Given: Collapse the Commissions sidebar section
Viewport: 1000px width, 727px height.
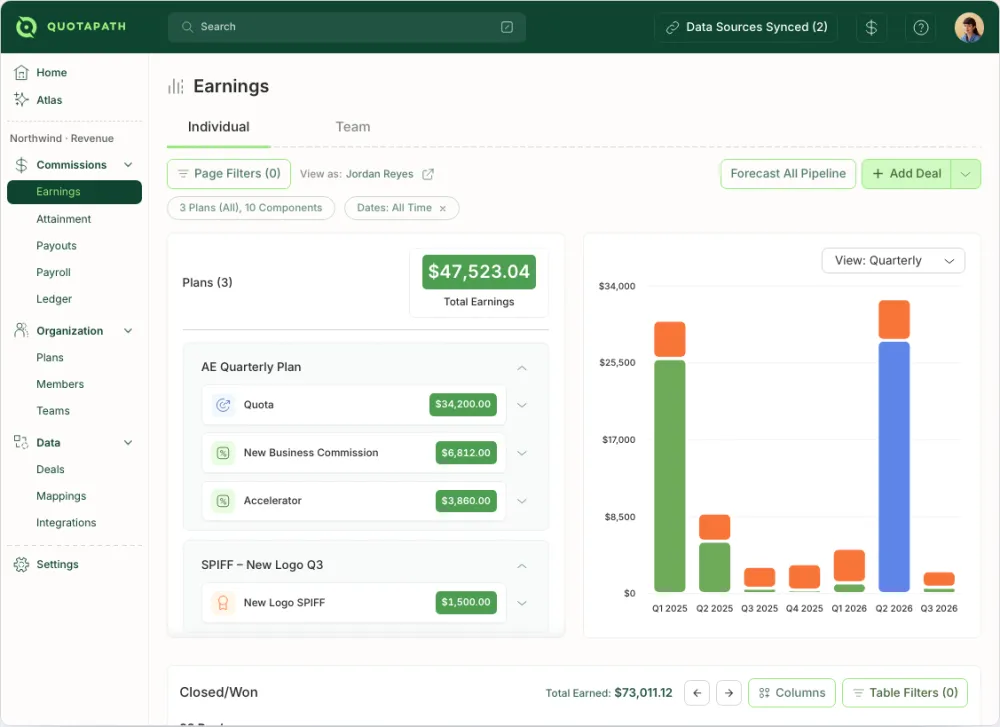Looking at the screenshot, I should 128,165.
